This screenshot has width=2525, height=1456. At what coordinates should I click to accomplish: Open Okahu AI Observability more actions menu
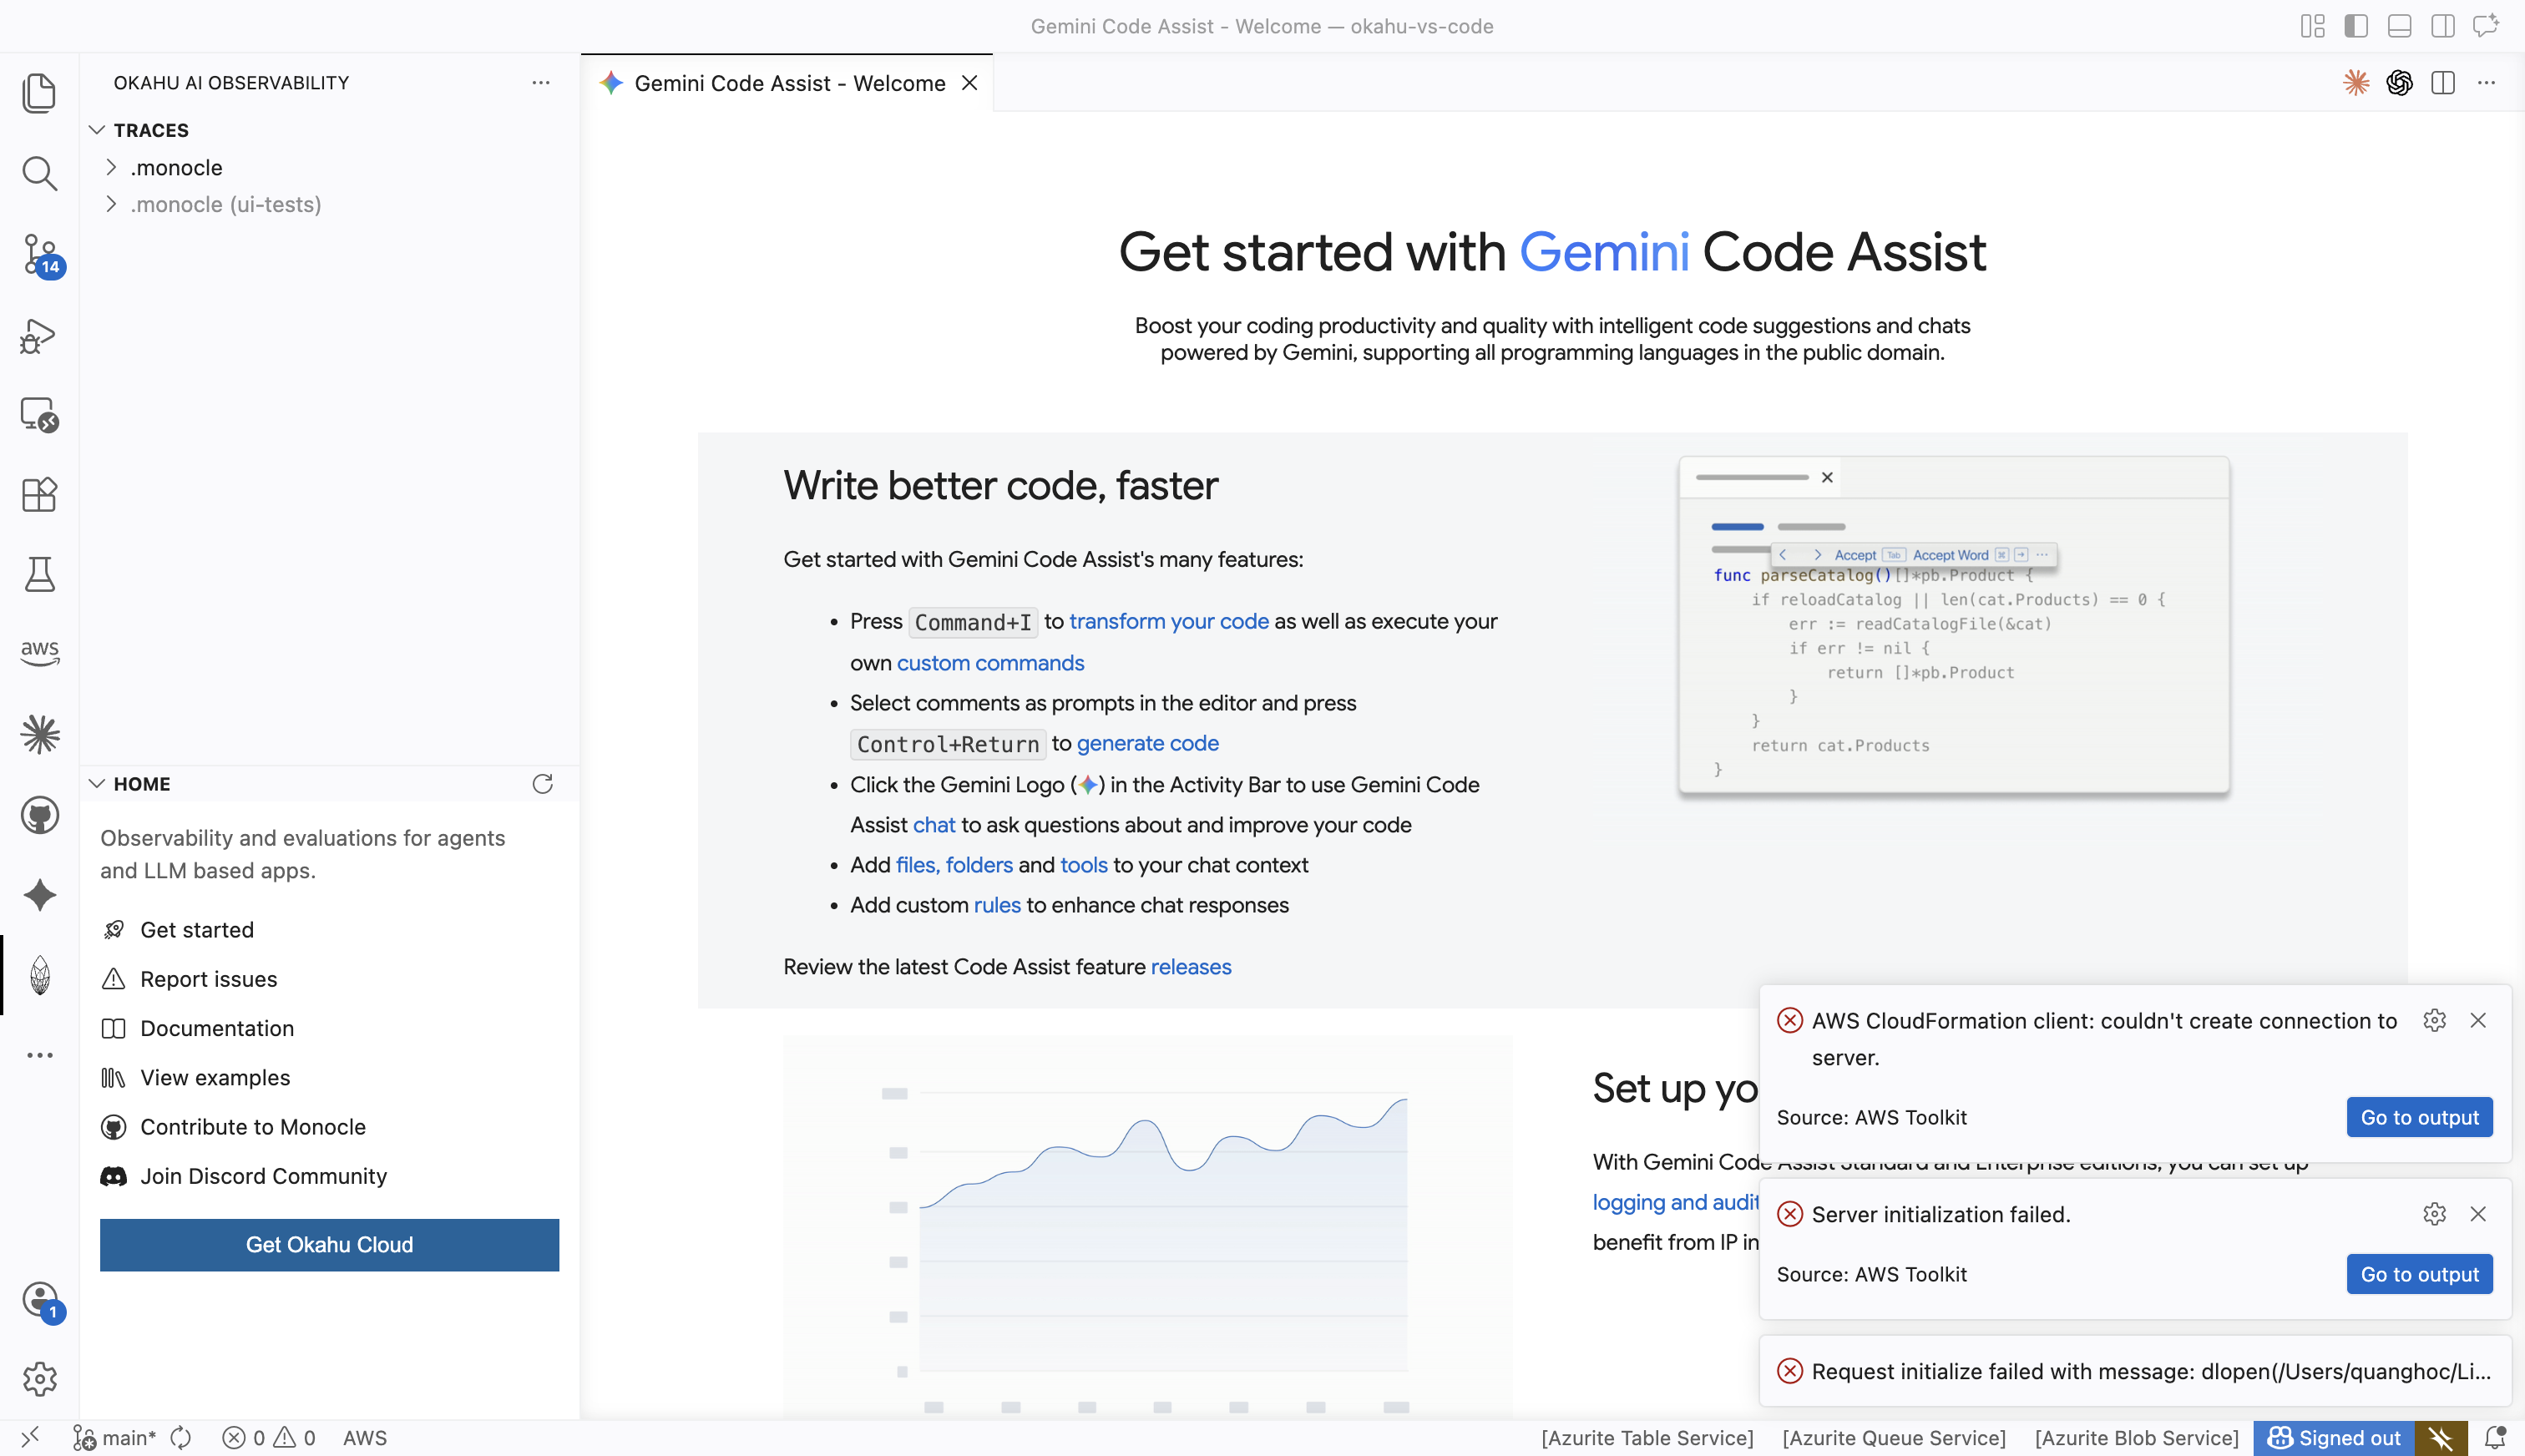point(541,82)
